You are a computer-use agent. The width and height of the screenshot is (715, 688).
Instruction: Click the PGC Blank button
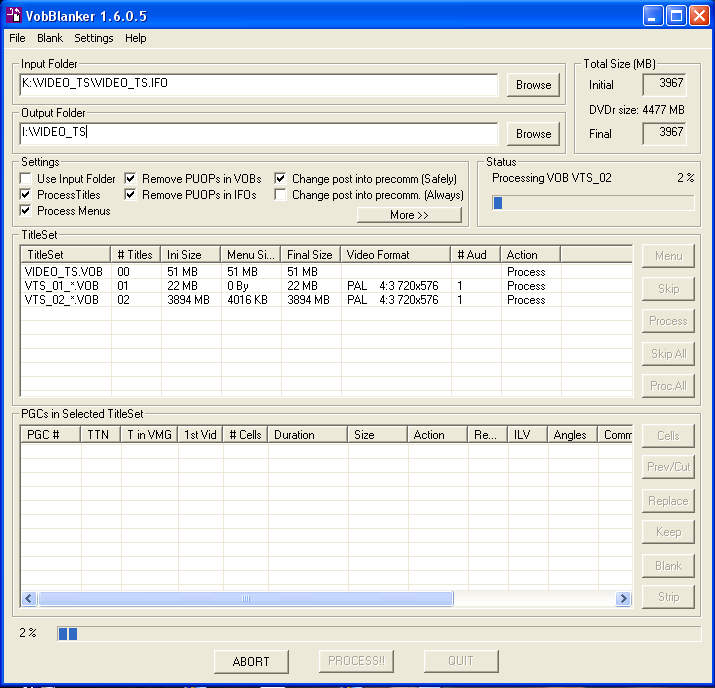668,566
